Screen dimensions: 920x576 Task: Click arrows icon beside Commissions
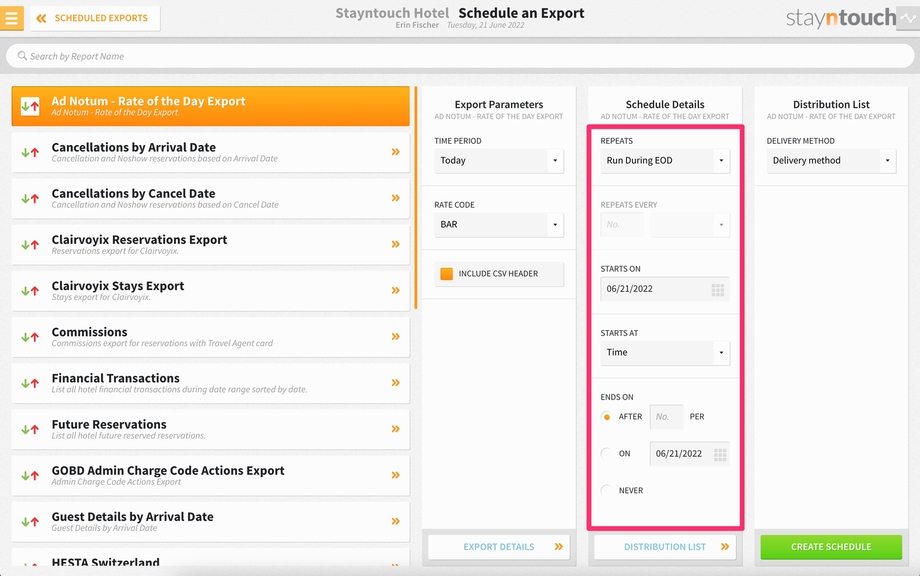click(x=30, y=337)
